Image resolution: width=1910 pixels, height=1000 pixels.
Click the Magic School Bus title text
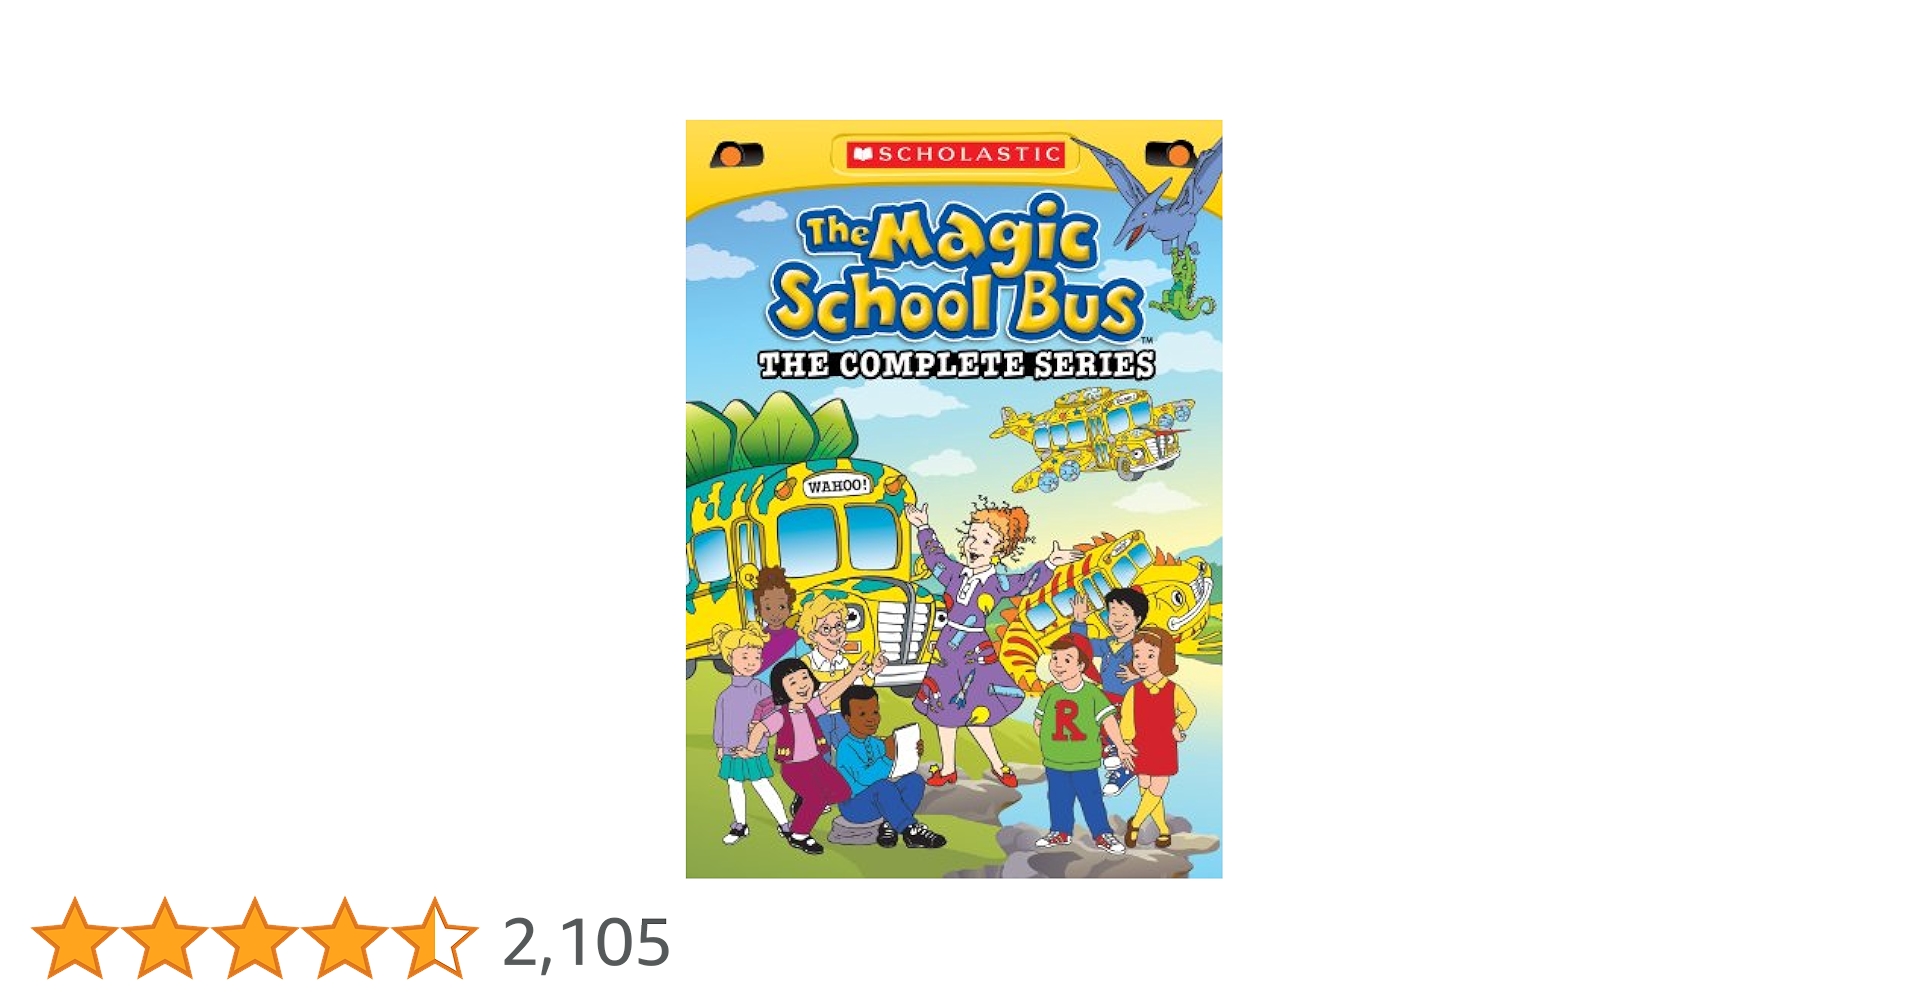click(x=955, y=268)
